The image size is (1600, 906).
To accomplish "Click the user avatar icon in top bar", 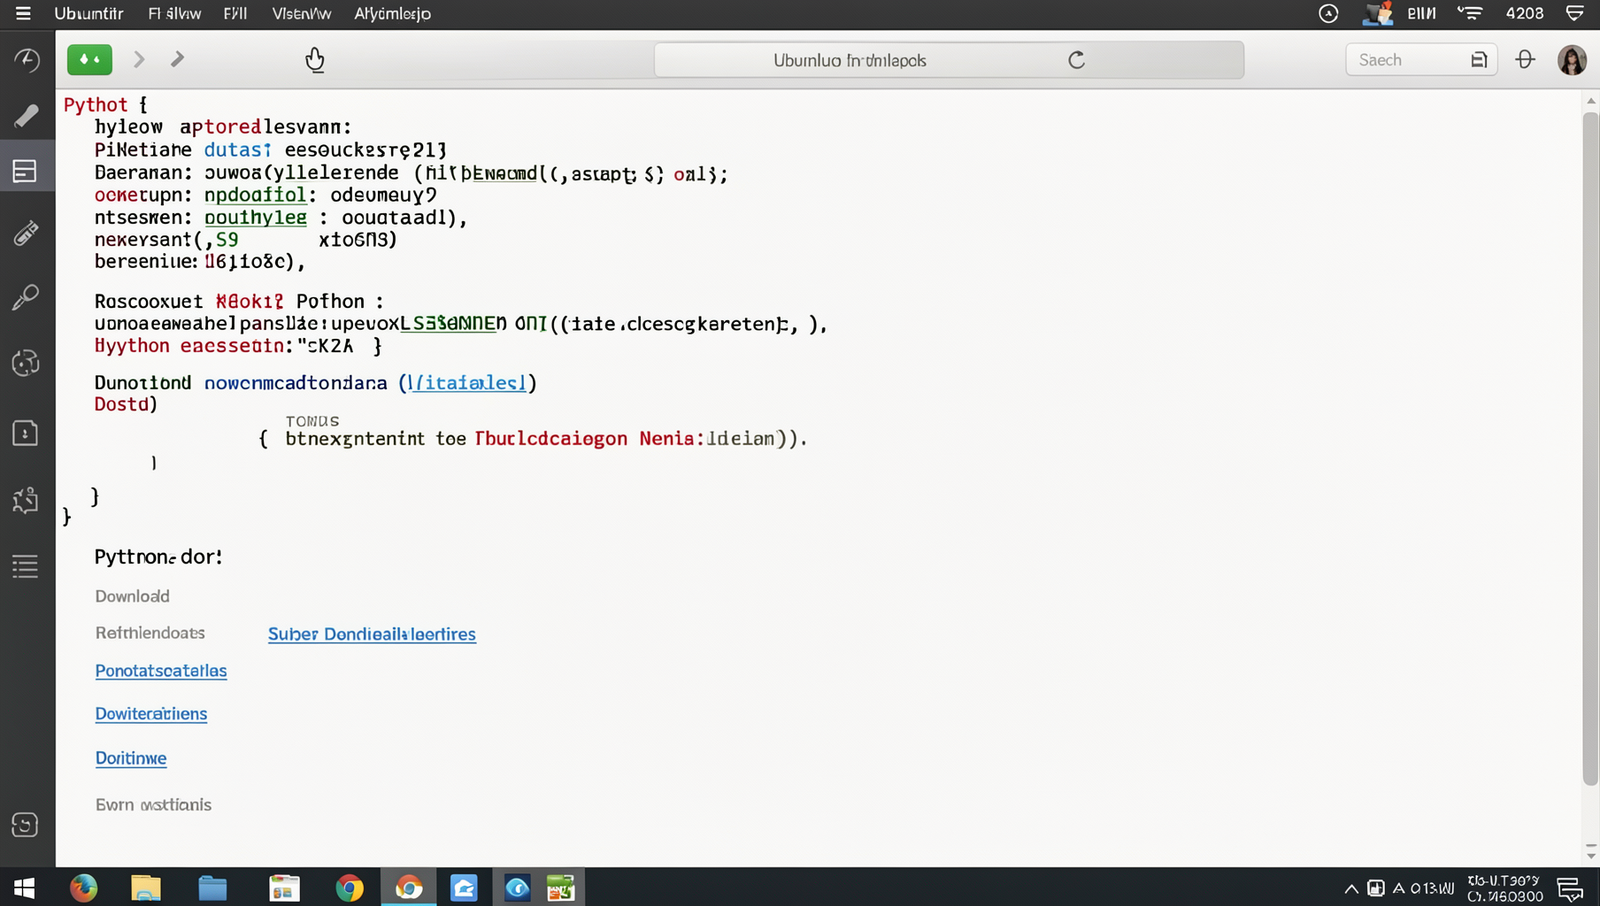I will pos(1378,13).
